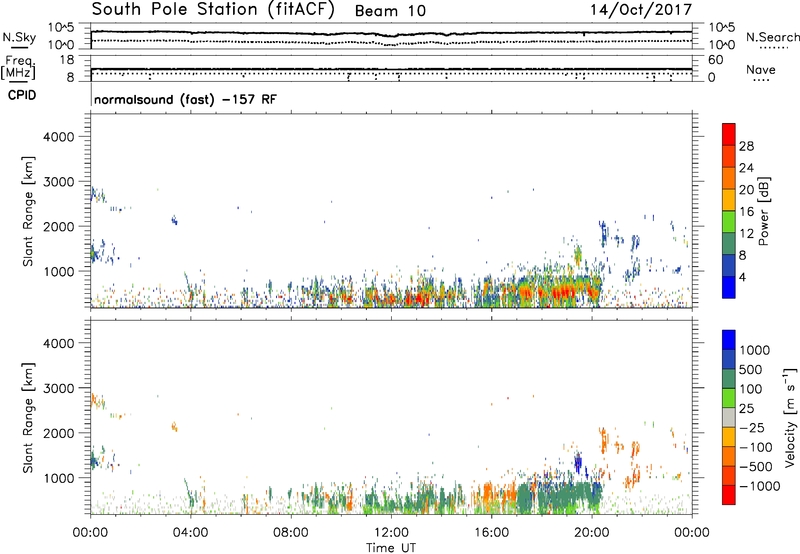The image size is (800, 554).
Task: Select the 'N.Sky' legend label
Action: pos(19,37)
